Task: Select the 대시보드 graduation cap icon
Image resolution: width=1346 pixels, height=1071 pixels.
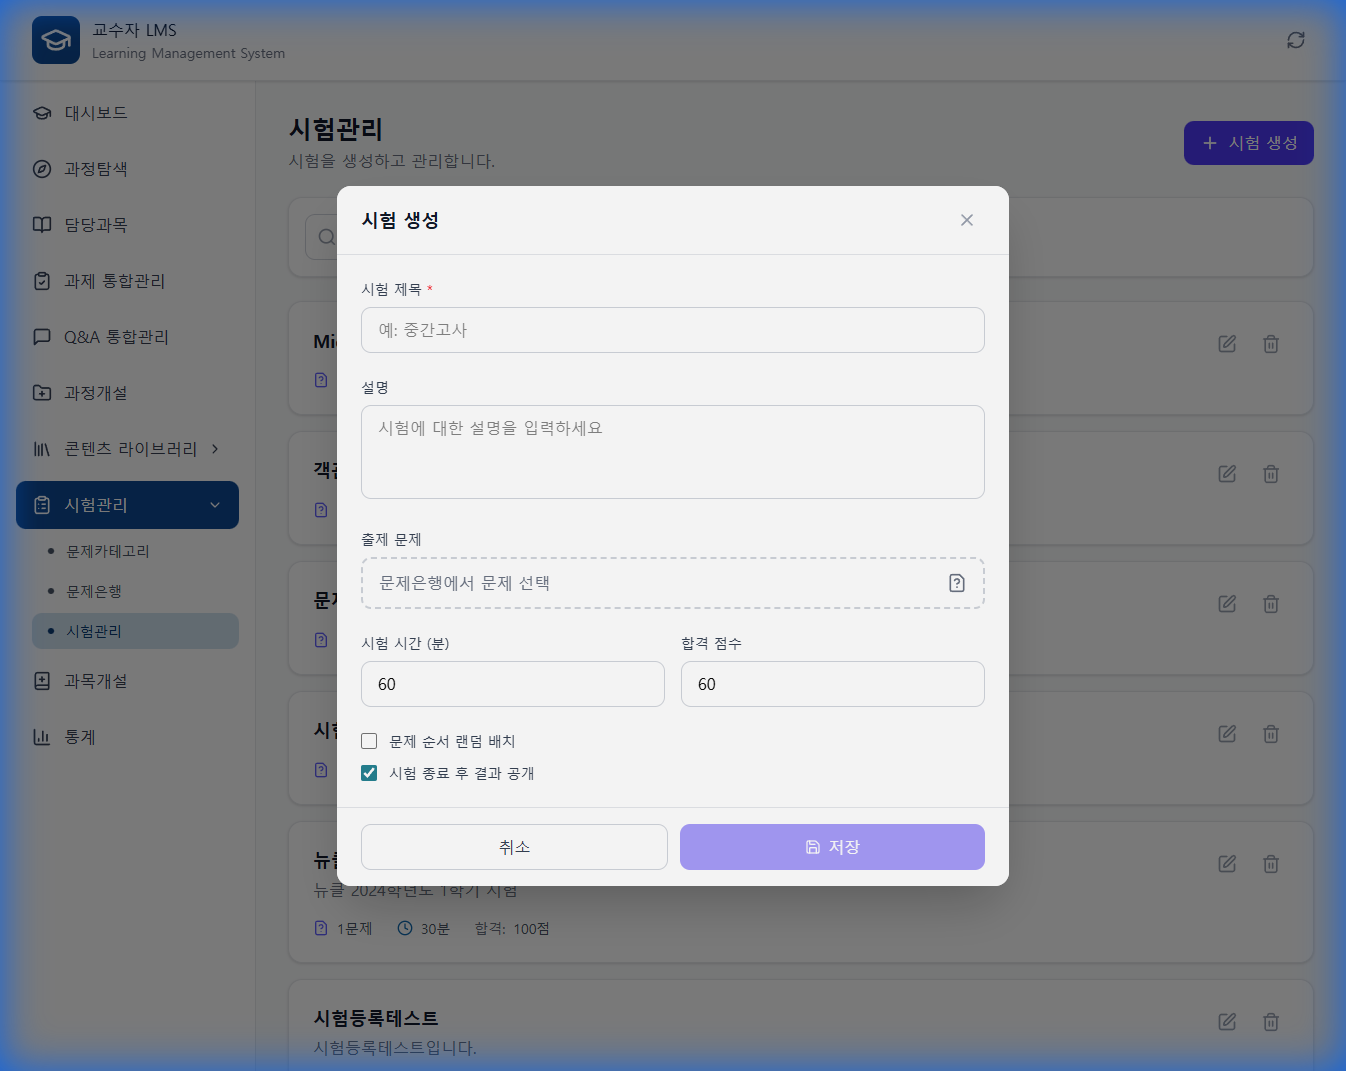Action: [x=41, y=112]
